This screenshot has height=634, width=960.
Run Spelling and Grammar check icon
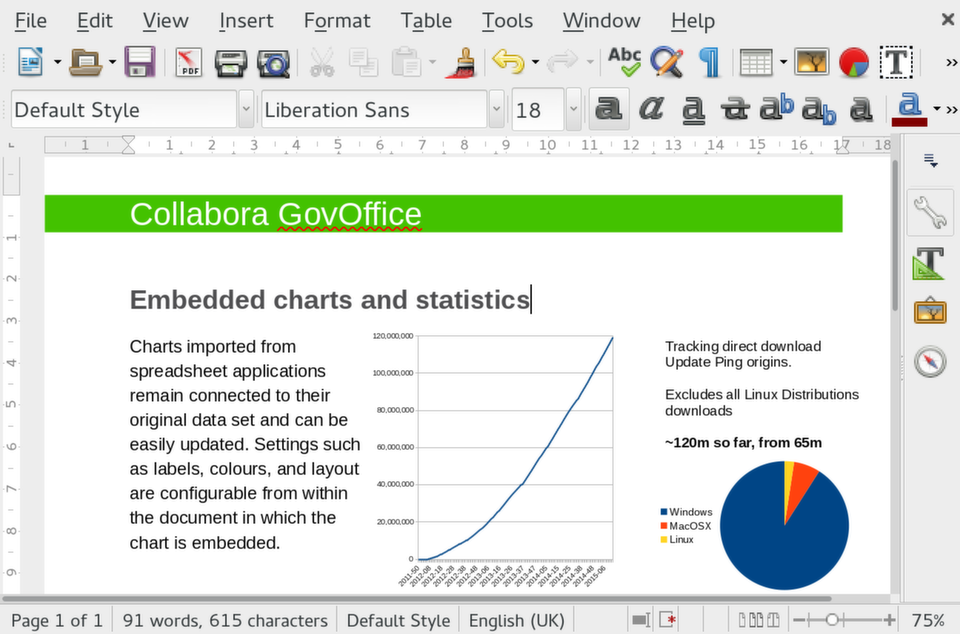click(624, 62)
